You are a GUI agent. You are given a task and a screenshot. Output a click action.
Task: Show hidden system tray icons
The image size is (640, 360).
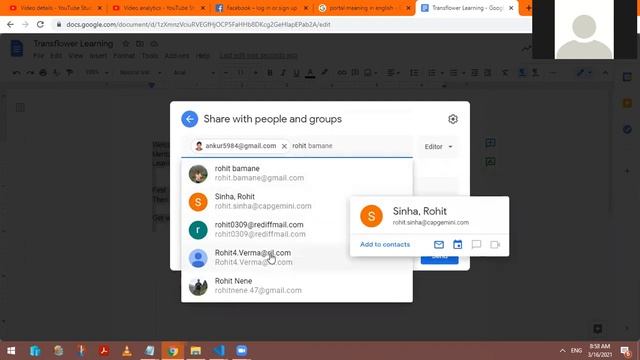pyautogui.click(x=562, y=351)
